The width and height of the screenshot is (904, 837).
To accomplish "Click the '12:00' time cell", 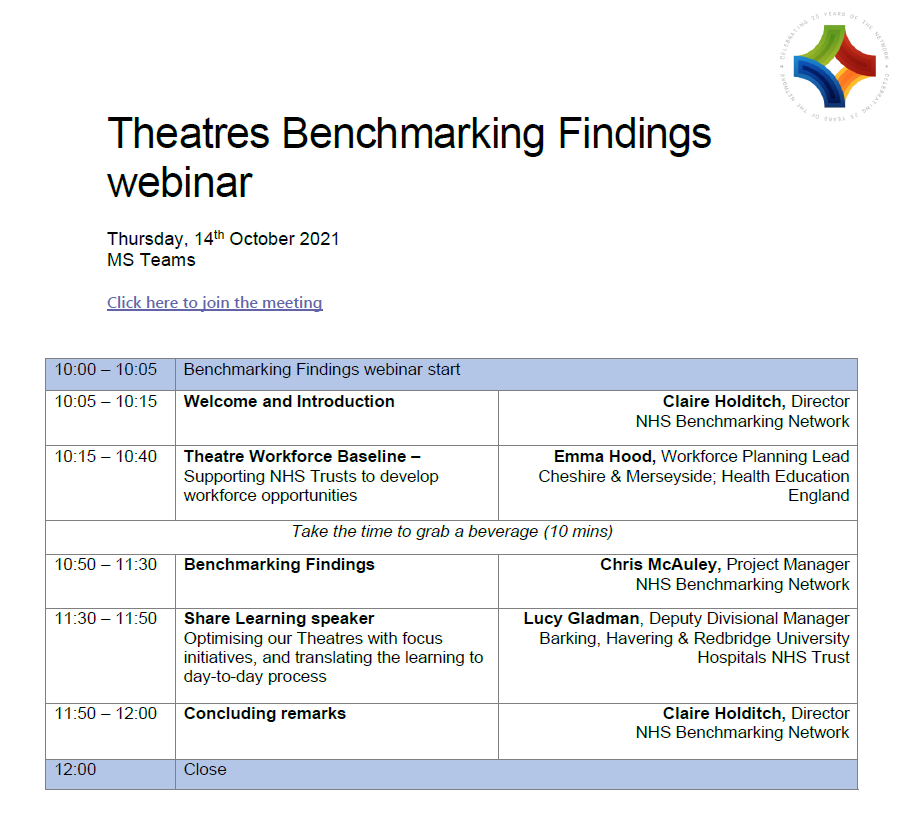I will click(110, 774).
